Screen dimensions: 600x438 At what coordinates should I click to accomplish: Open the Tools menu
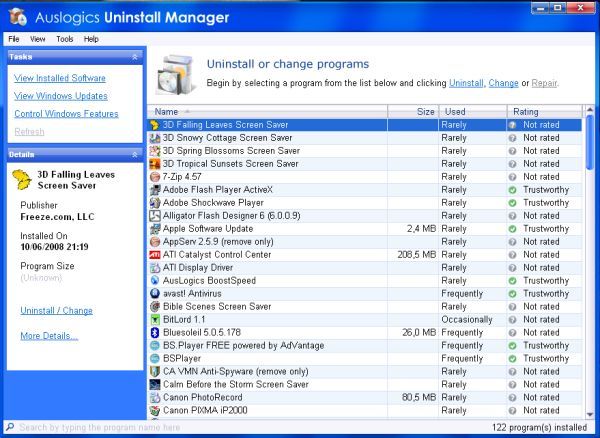[65, 39]
